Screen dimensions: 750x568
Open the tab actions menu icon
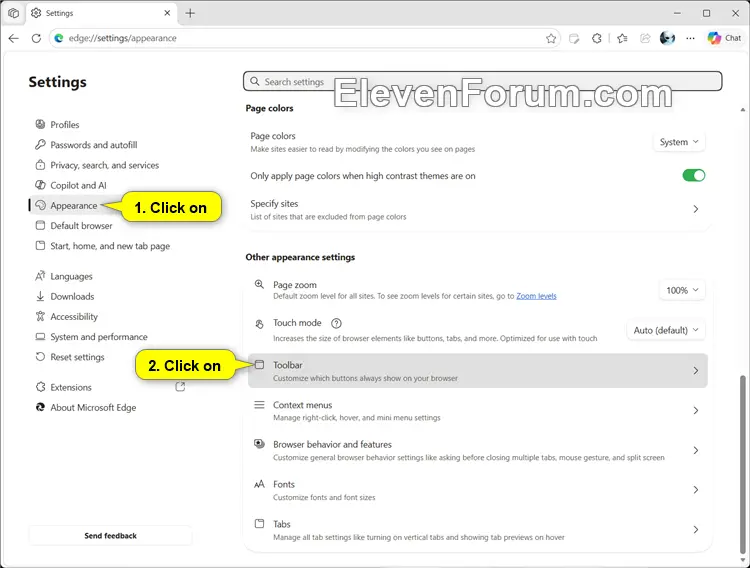tap(13, 13)
